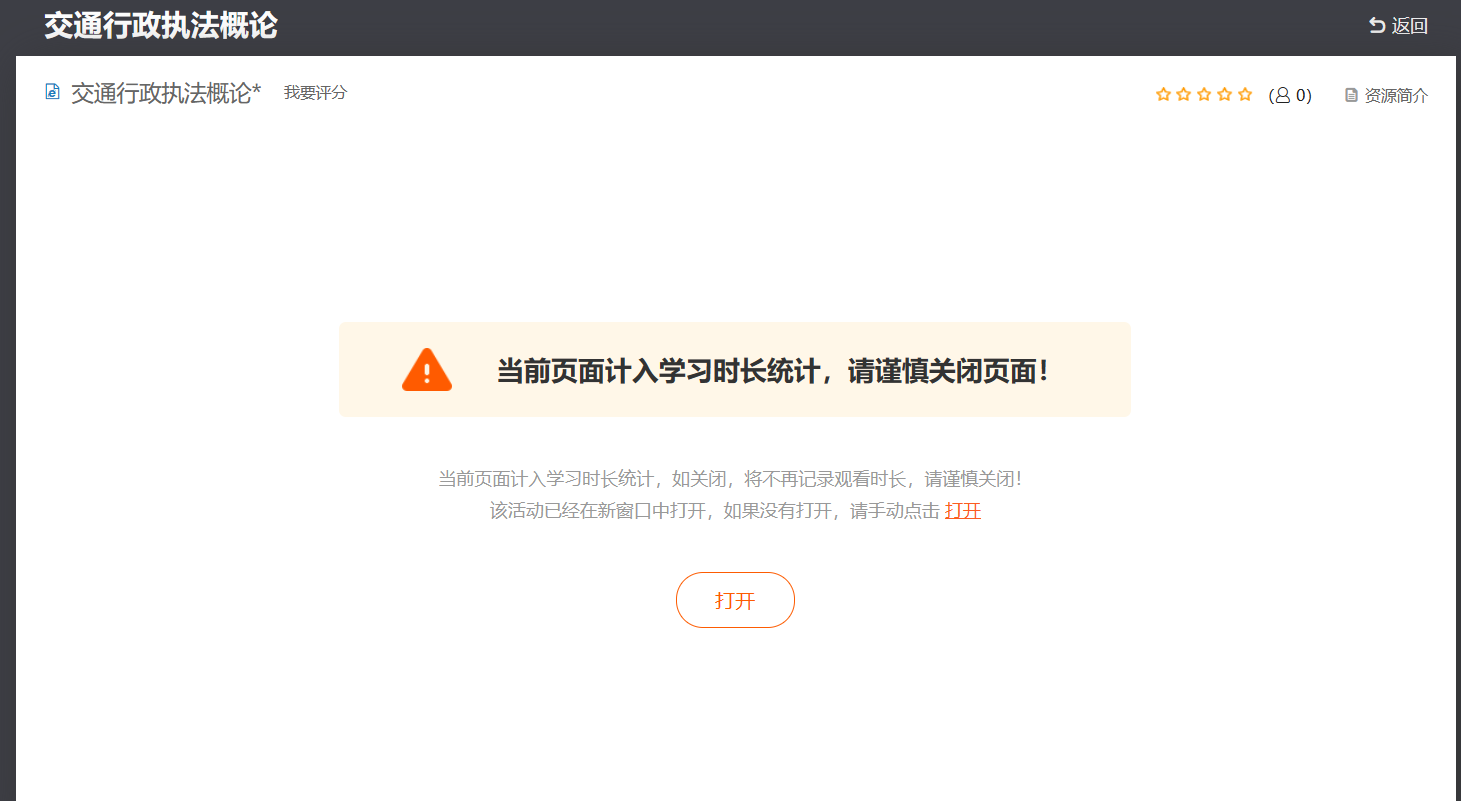Click the bold warning banner text

(774, 371)
